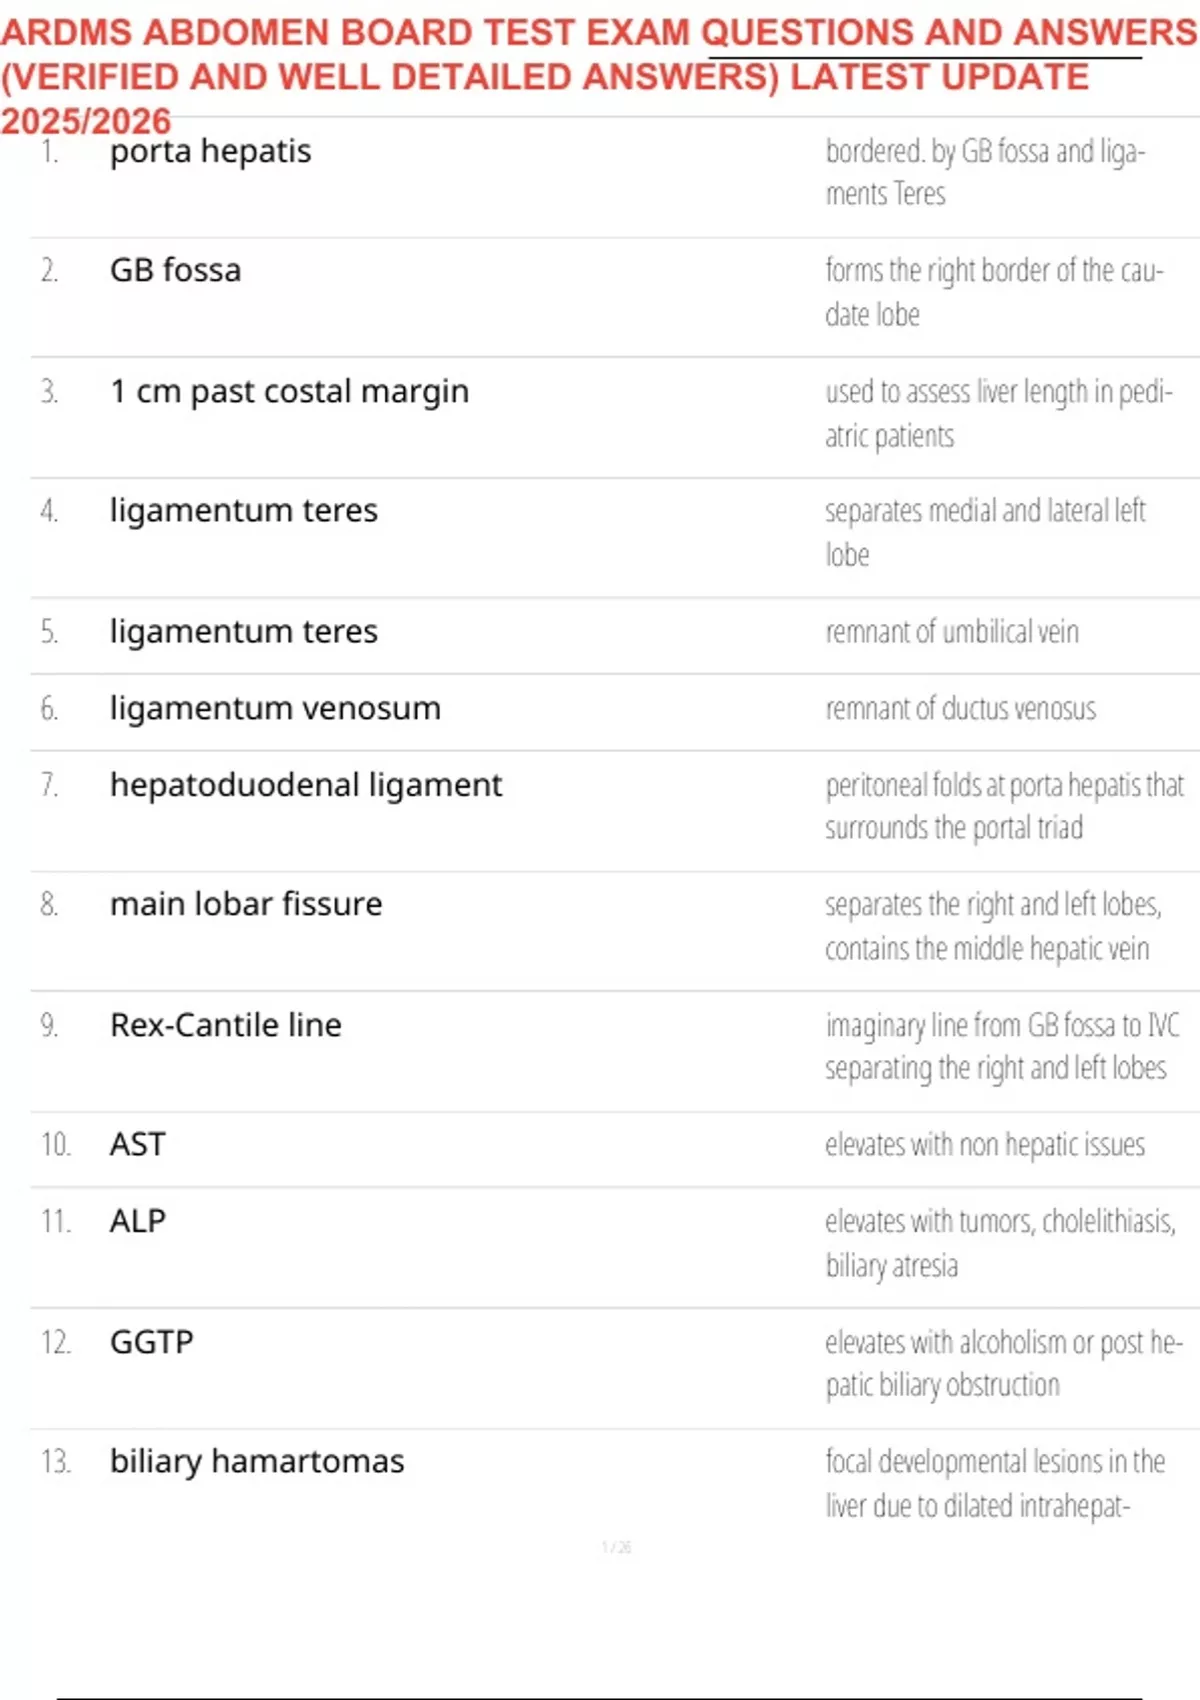
Task: Select the 'hepatoduodenal ligament' term
Action: click(305, 785)
